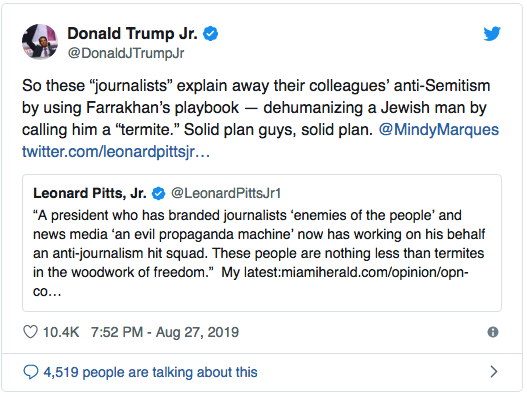Viewport: 527px width, 397px height.
Task: Click Donald Trump Jr. verified badge
Action: [211, 34]
